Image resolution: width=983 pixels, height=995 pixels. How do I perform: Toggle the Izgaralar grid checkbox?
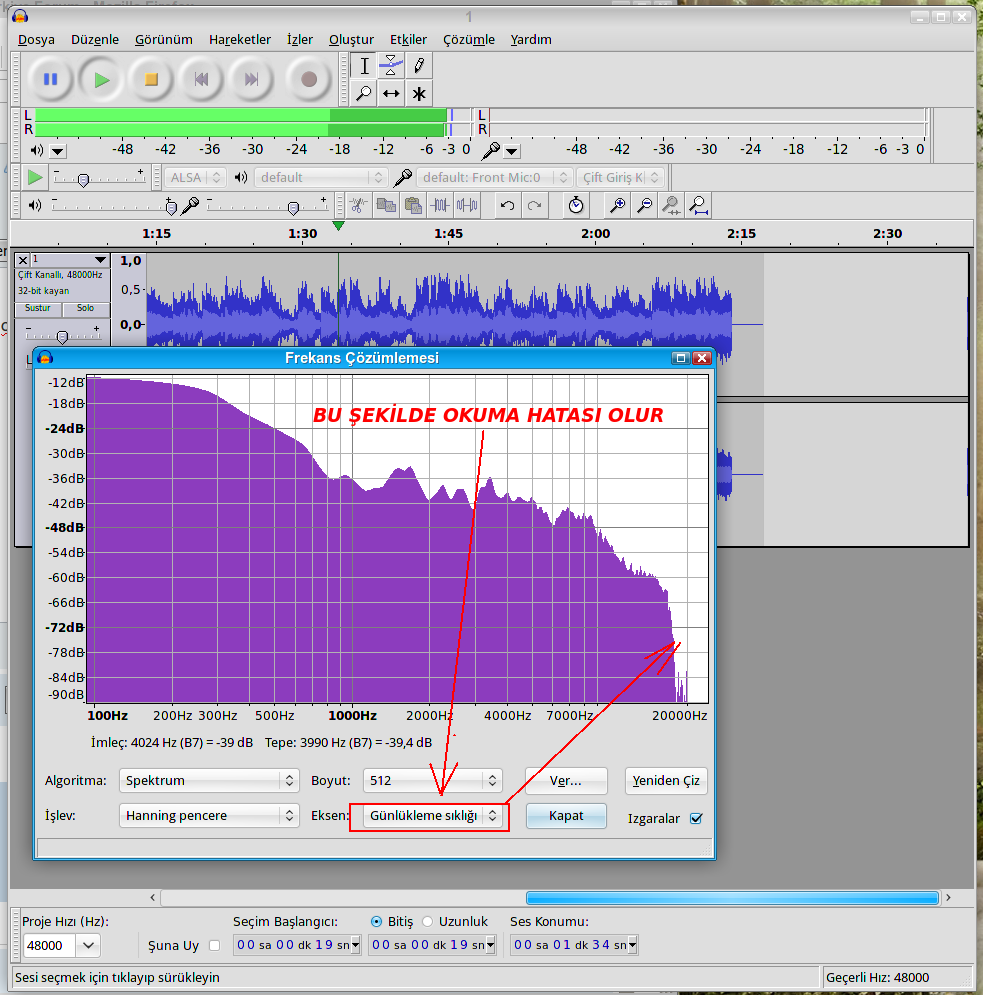pos(696,818)
